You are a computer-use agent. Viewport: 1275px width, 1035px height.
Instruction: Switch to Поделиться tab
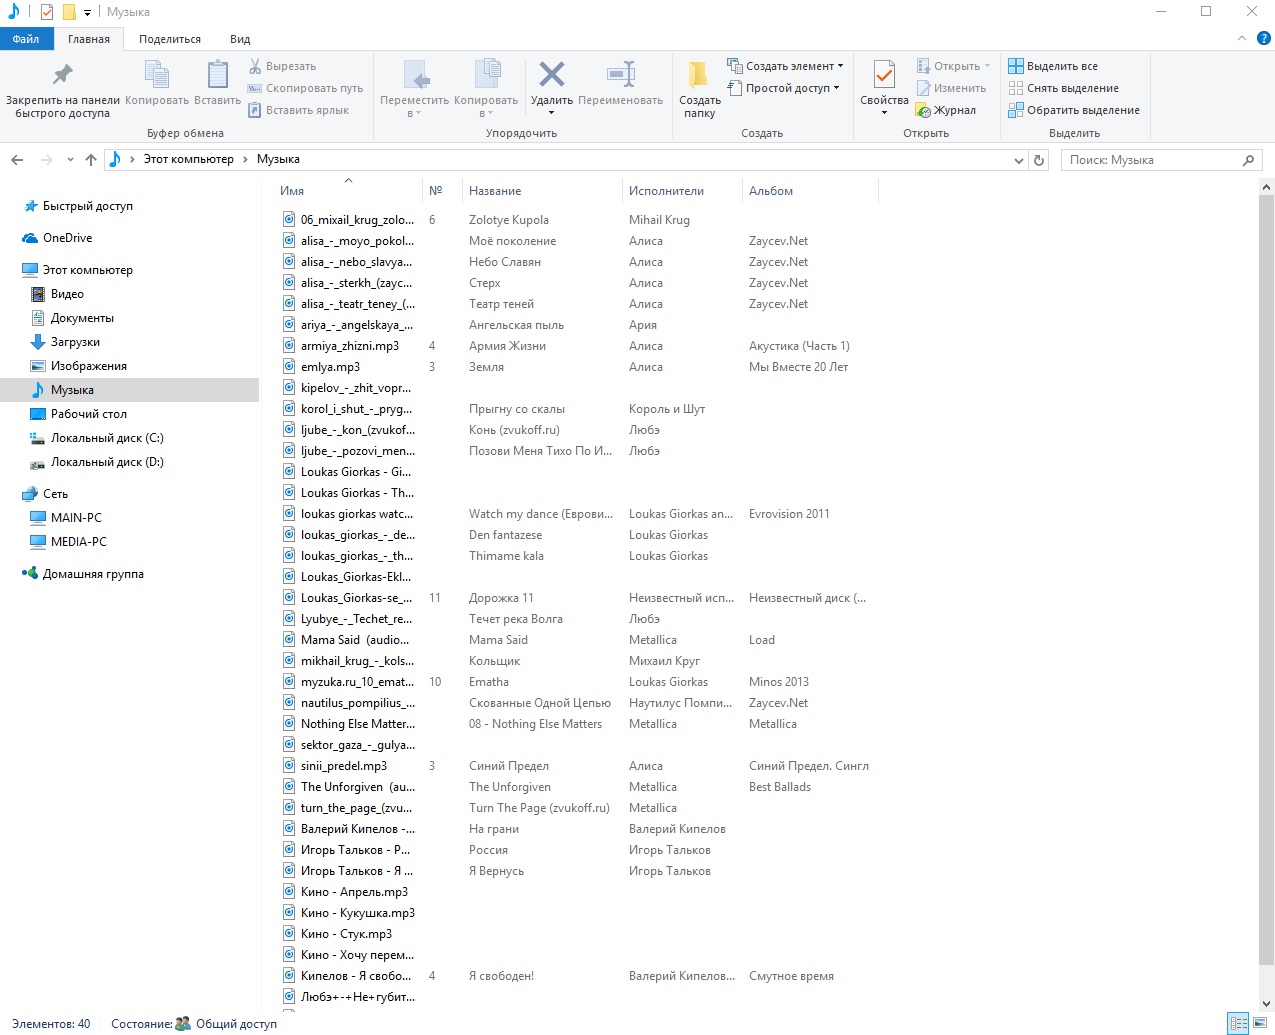170,39
